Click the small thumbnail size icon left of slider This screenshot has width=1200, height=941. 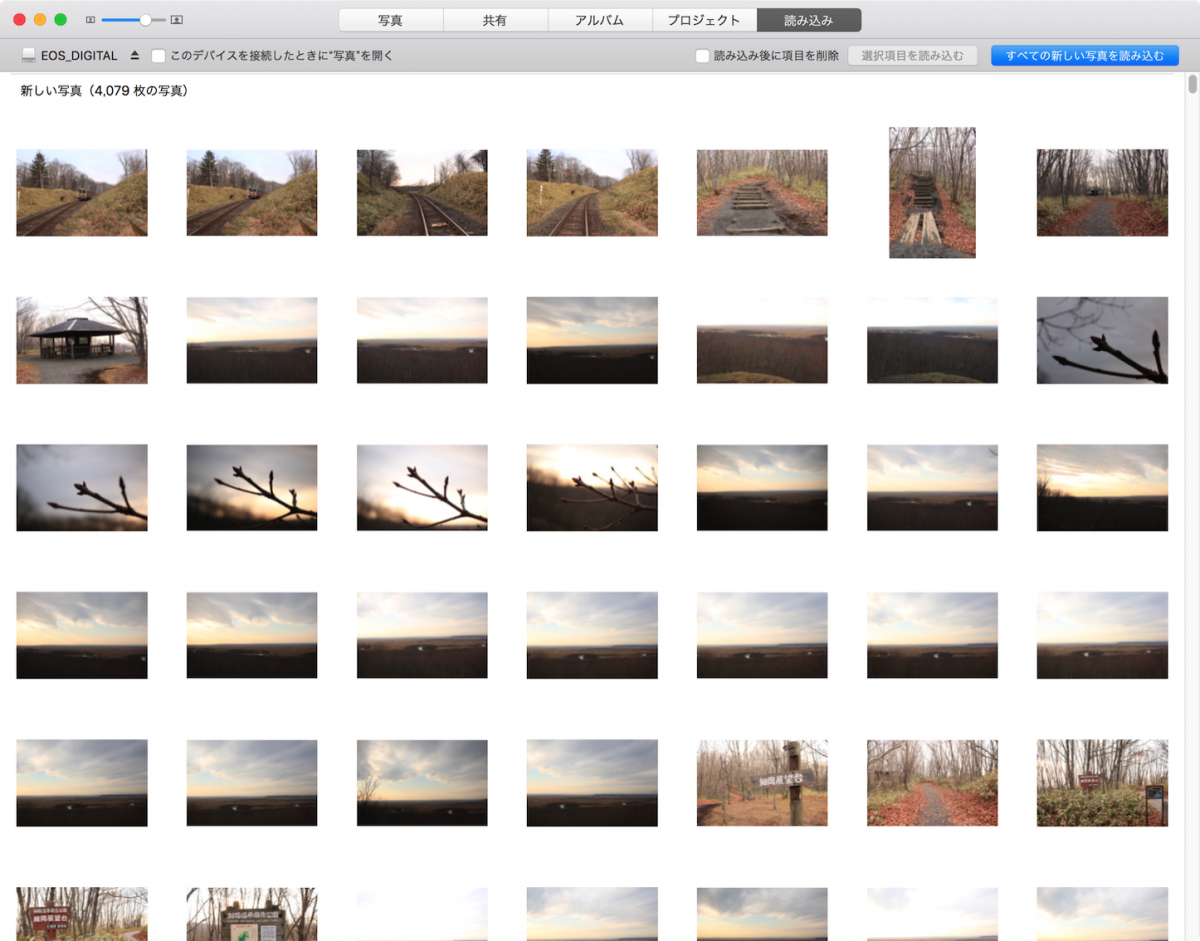pos(90,19)
